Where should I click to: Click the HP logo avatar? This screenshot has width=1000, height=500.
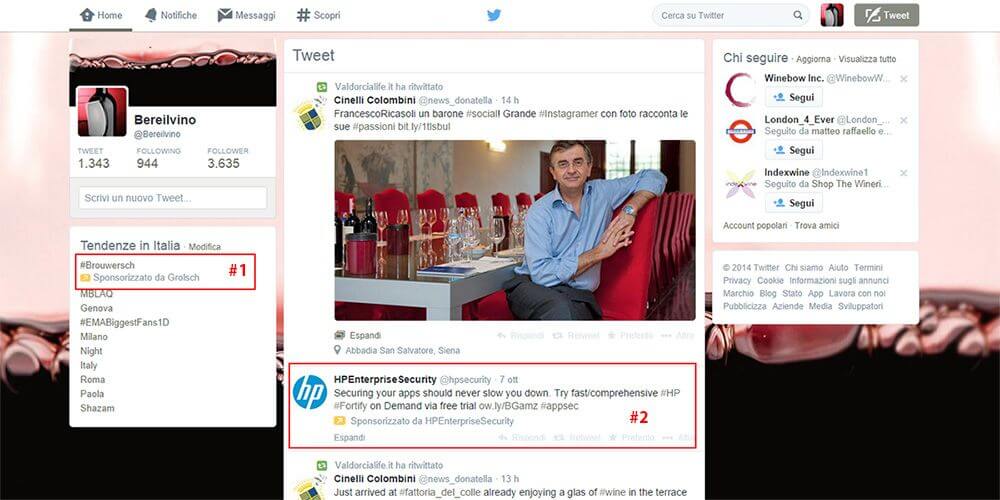click(310, 392)
